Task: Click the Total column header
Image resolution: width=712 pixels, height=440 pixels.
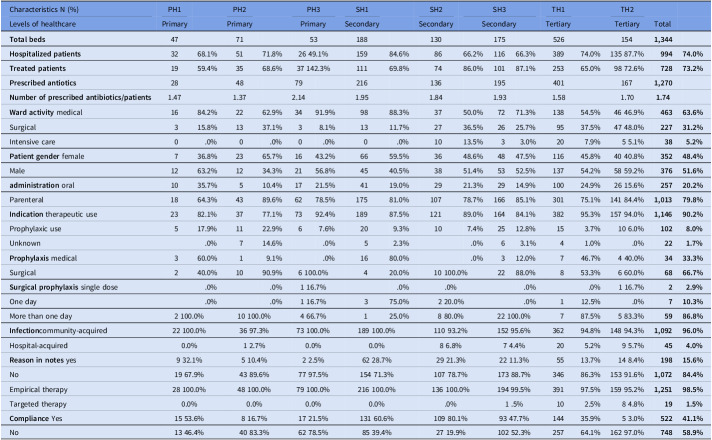Action: click(x=662, y=24)
